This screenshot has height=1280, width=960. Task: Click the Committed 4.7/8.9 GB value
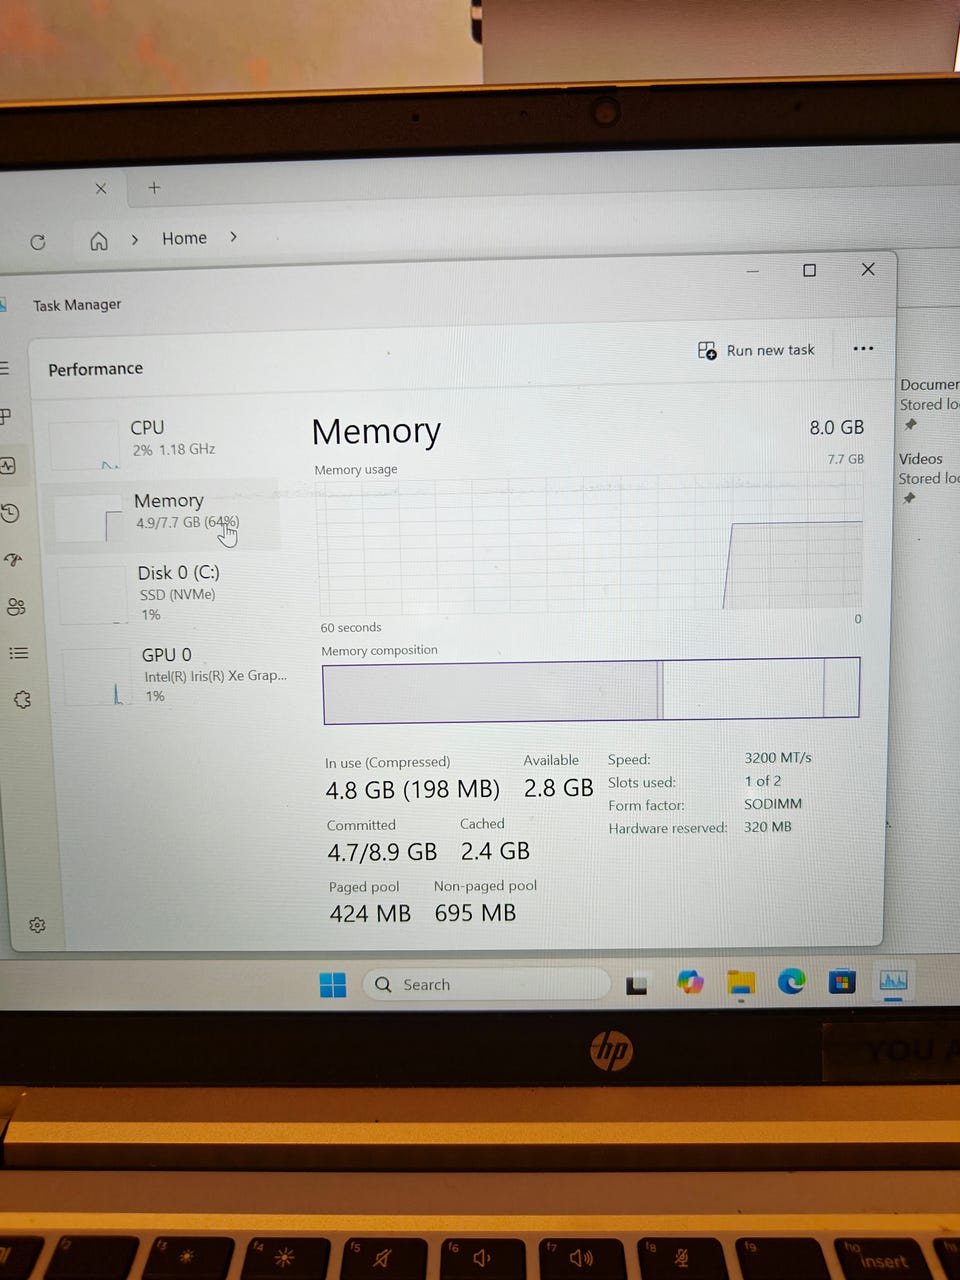coord(382,852)
